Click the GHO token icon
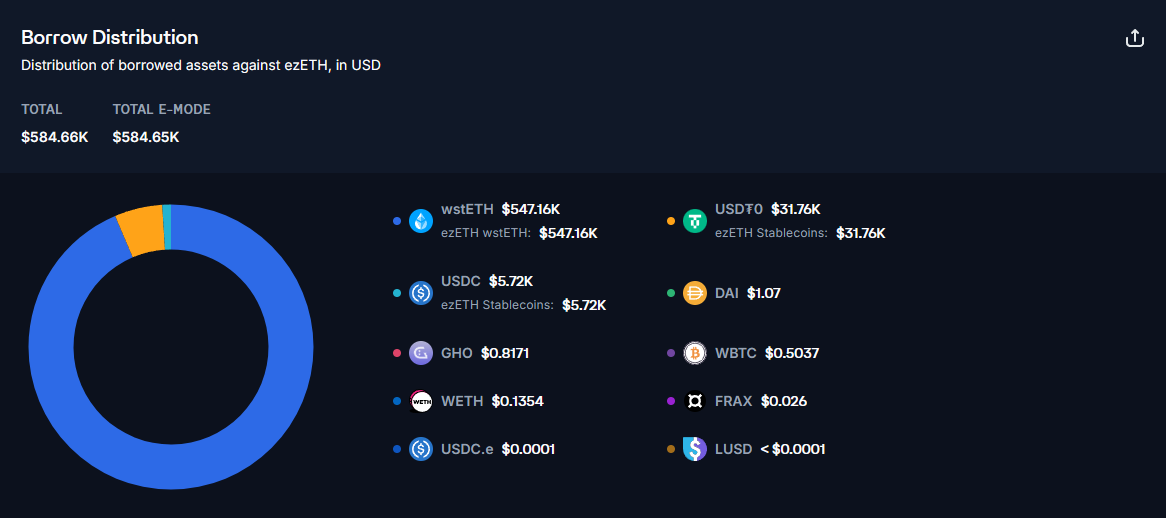This screenshot has width=1166, height=518. pos(421,353)
